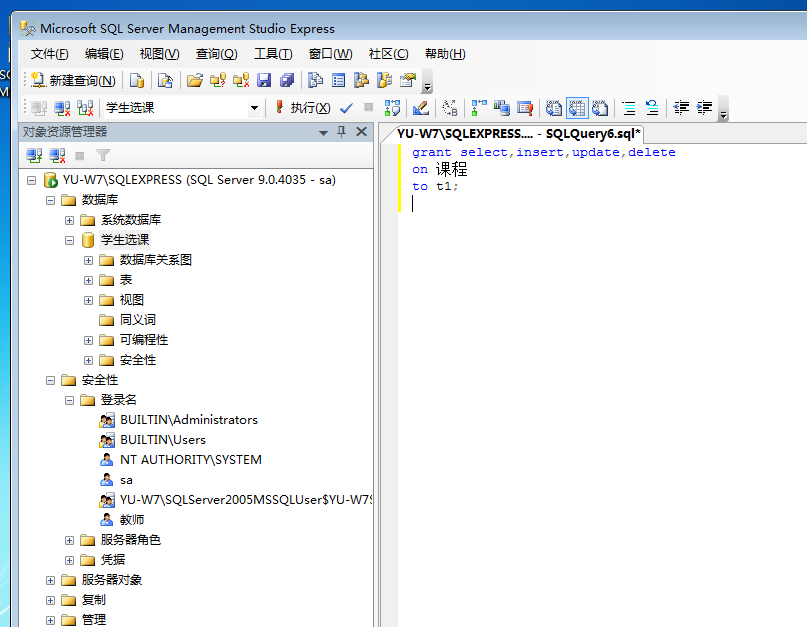
Task: Click the Open File folder icon
Action: [x=195, y=80]
